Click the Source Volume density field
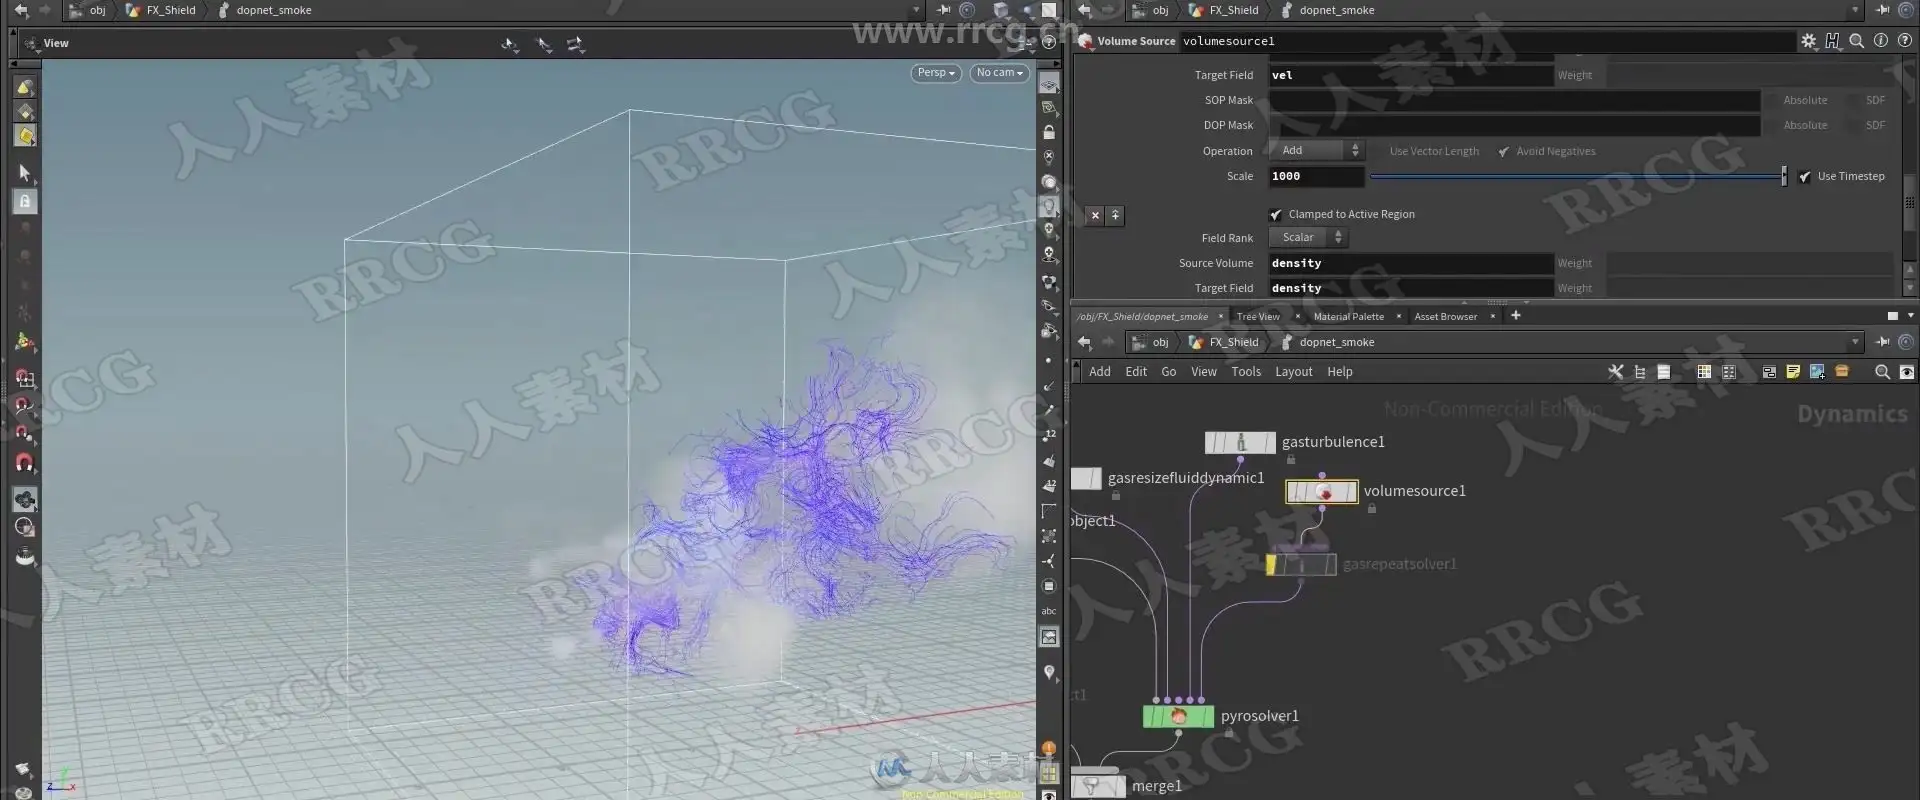Screen dimensions: 1920x800 pyautogui.click(x=1411, y=263)
